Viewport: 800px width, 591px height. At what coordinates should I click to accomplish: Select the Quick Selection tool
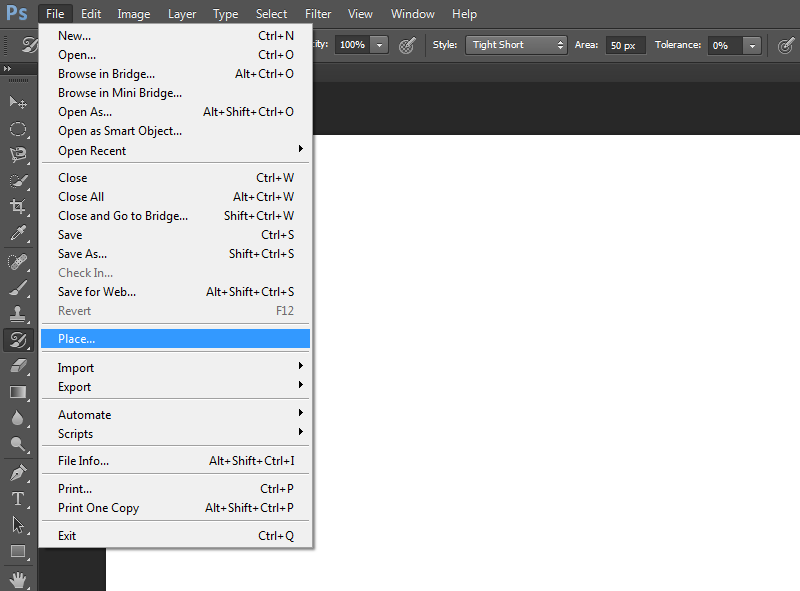18,181
